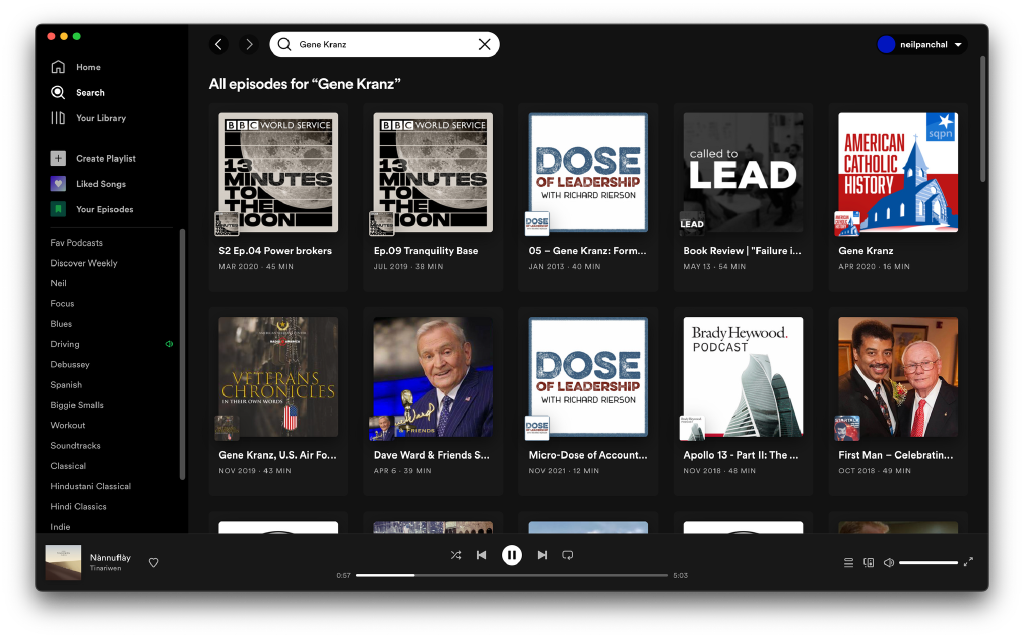Open the play queue

[x=848, y=562]
